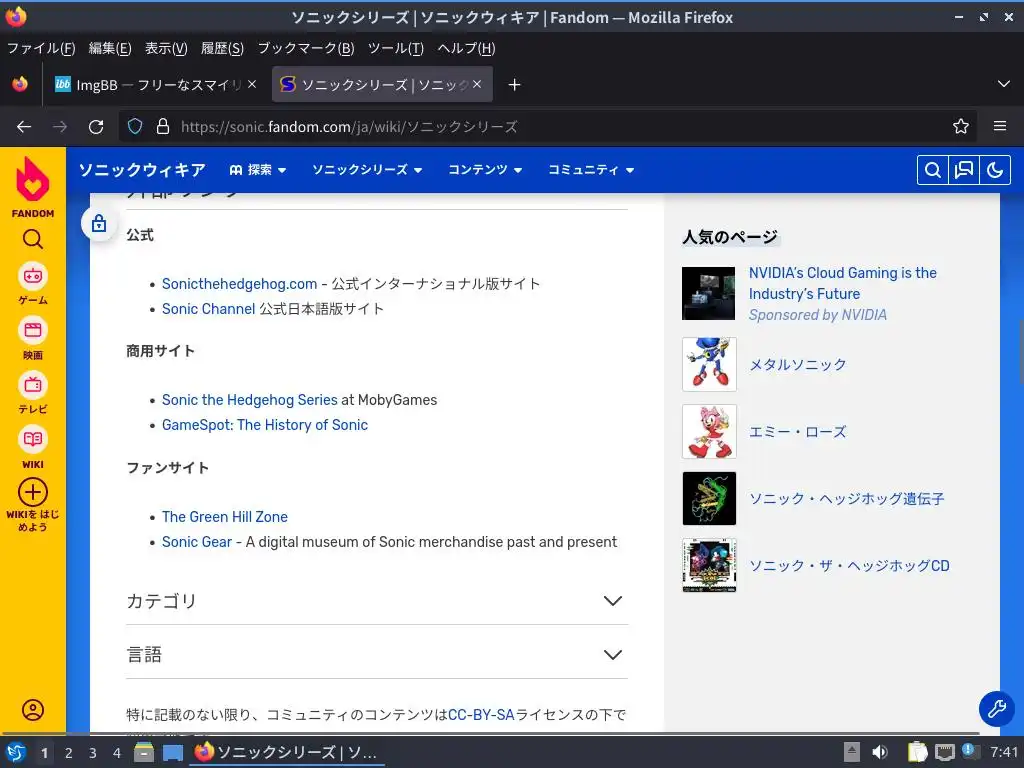Close the ソニックシリーズ tab

point(477,84)
